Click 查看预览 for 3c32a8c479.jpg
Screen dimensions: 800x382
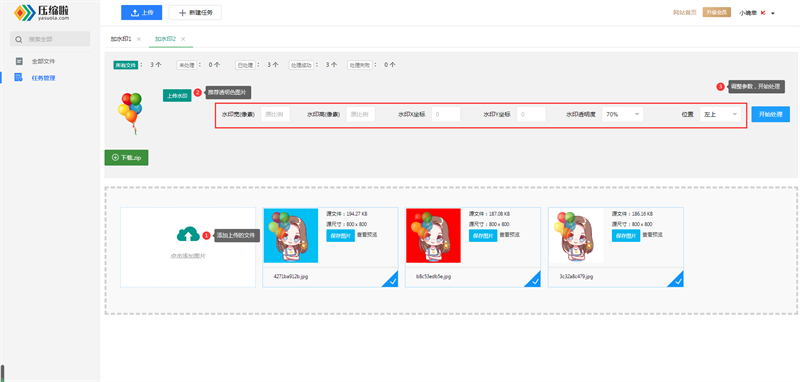[x=652, y=235]
